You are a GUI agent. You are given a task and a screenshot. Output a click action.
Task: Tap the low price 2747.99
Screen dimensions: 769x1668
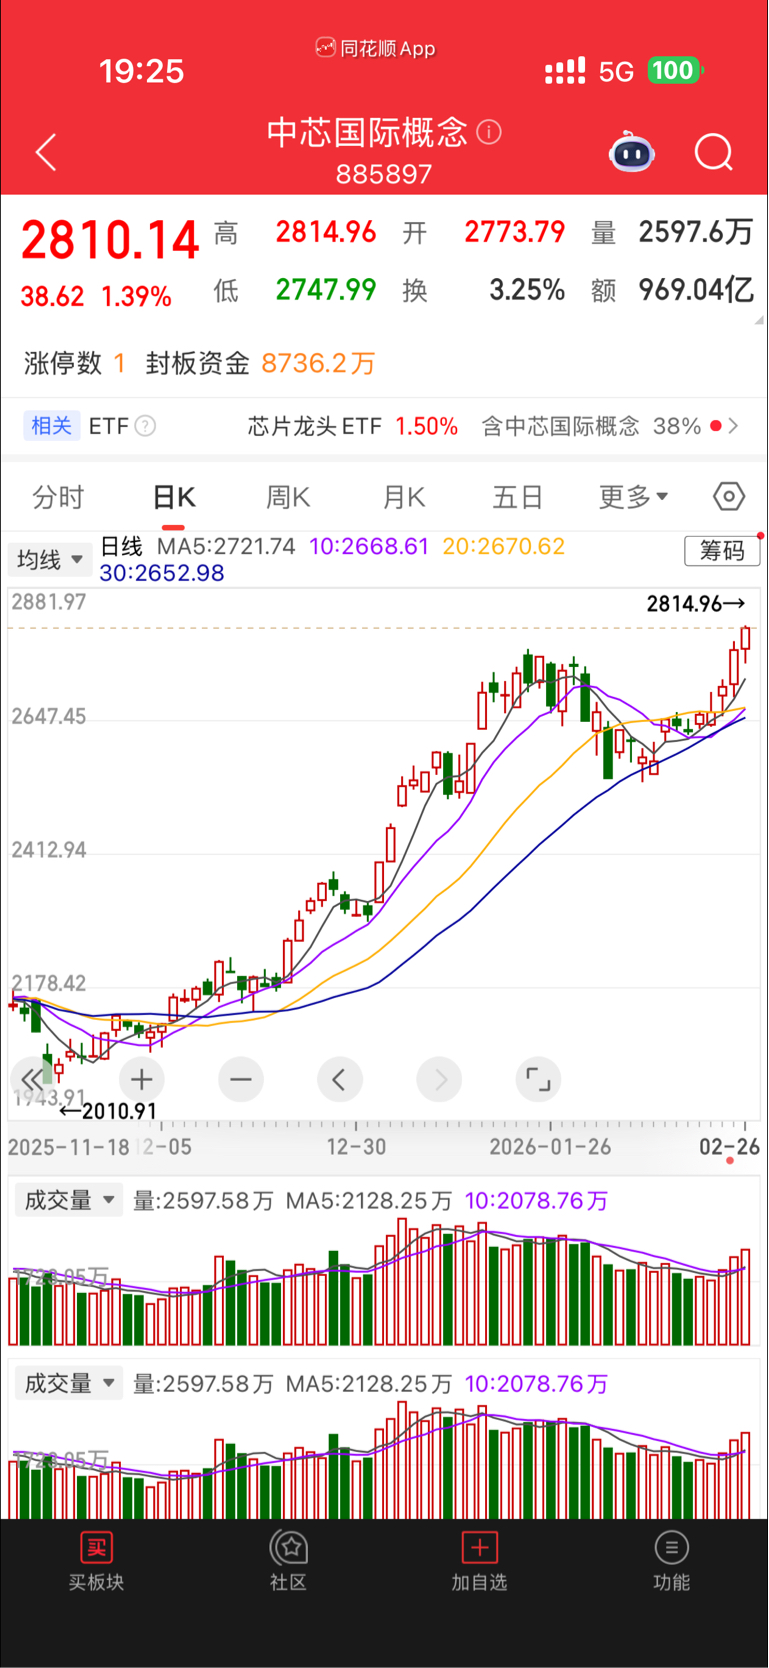click(326, 290)
